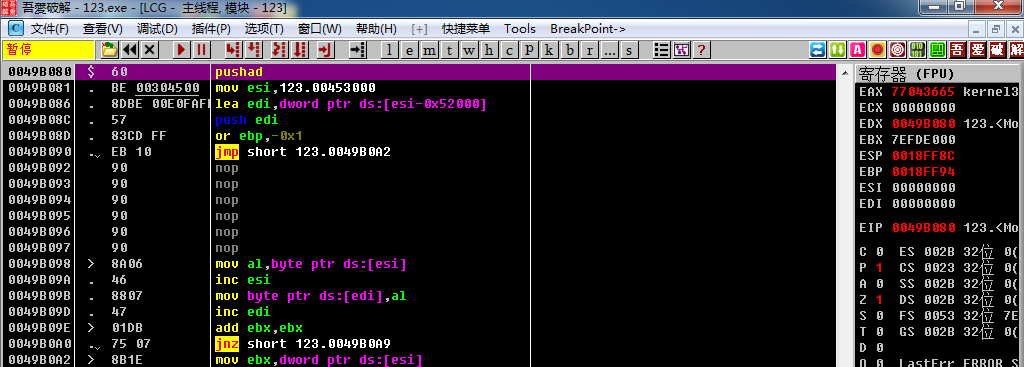The width and height of the screenshot is (1024, 367).
Task: Open the 插件(P) menu
Action: pos(211,29)
